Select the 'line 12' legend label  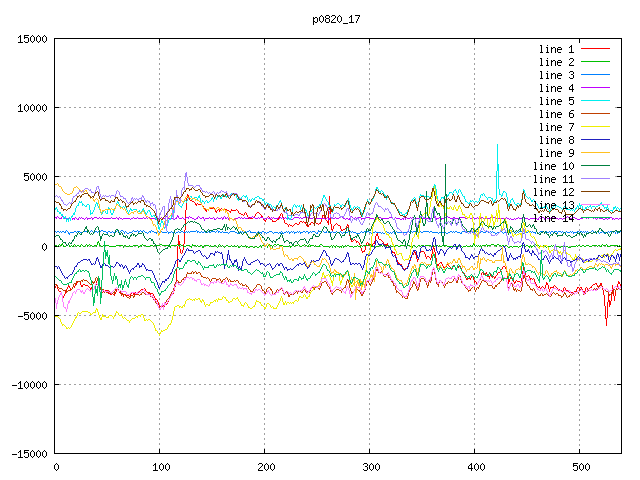tap(552, 192)
